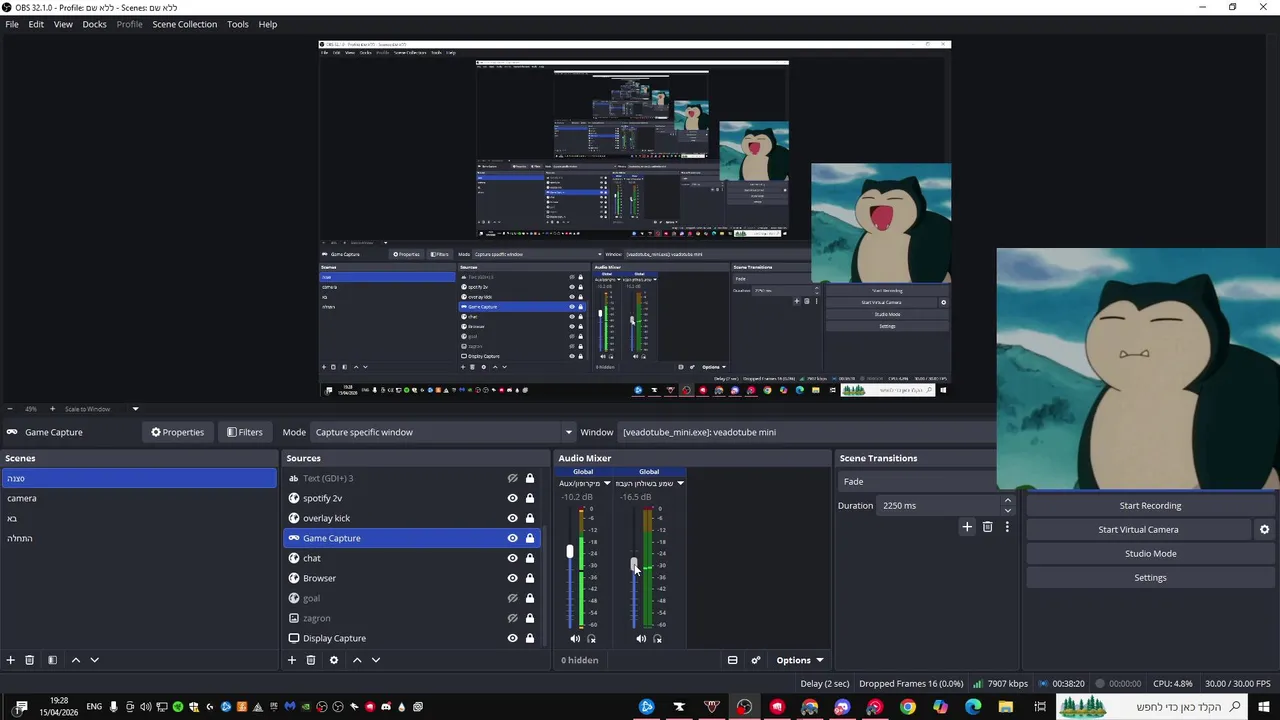Open transition properties three-dot menu
Viewport: 1280px width, 720px height.
point(1007,527)
